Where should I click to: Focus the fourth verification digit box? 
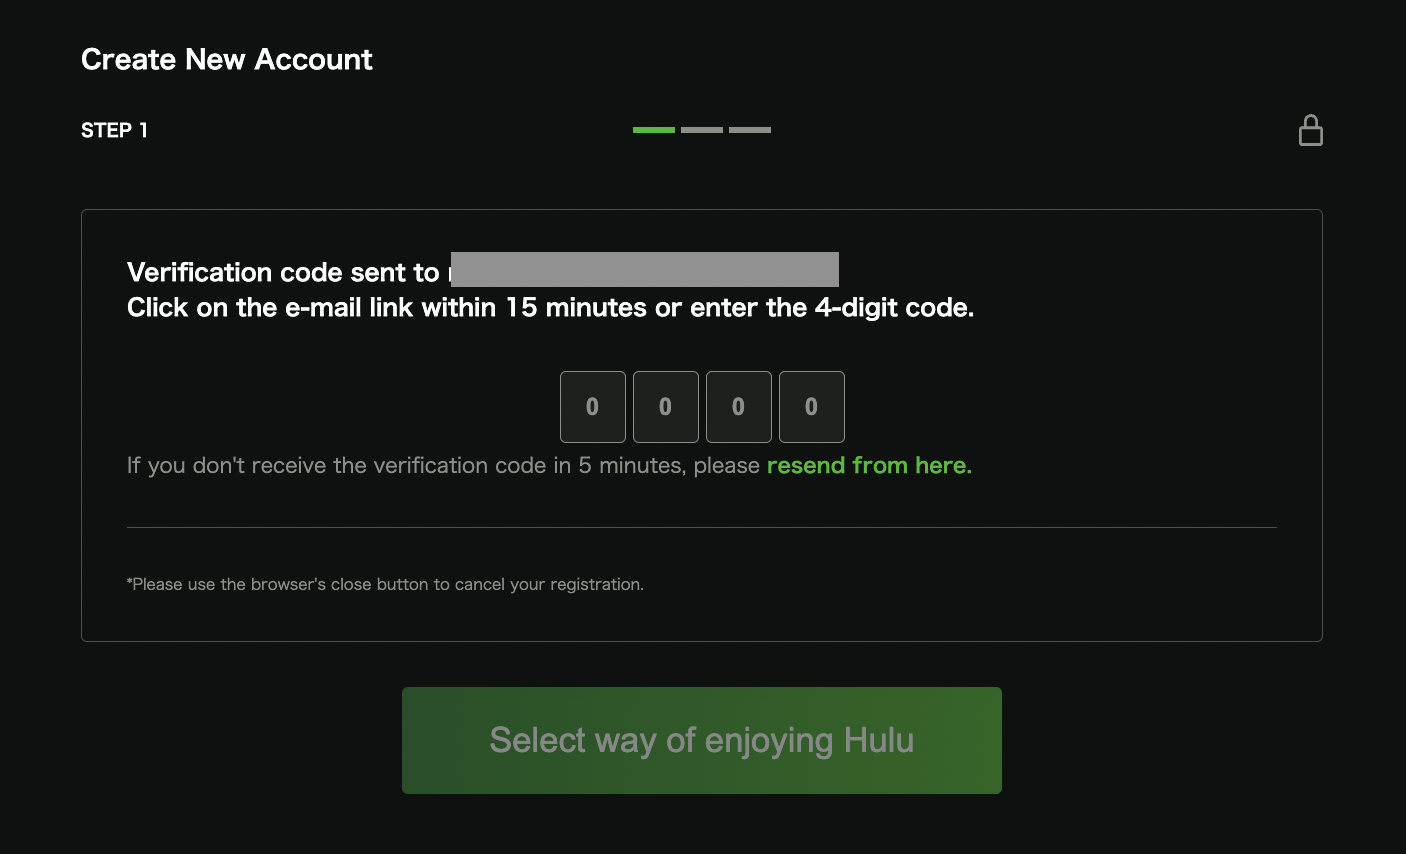(812, 407)
